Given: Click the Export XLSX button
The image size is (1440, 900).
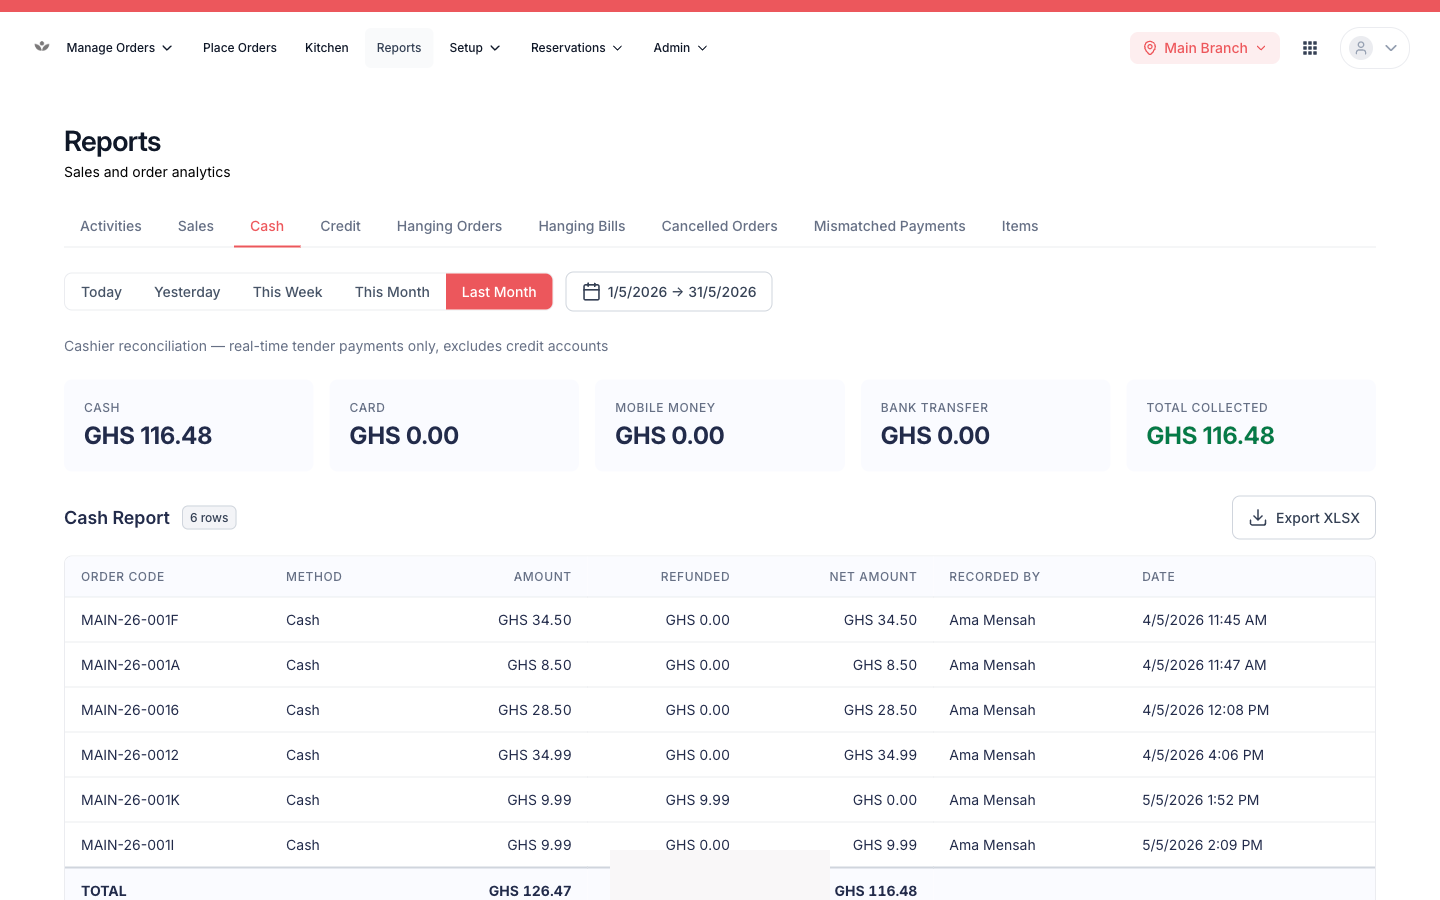Looking at the screenshot, I should [1304, 518].
